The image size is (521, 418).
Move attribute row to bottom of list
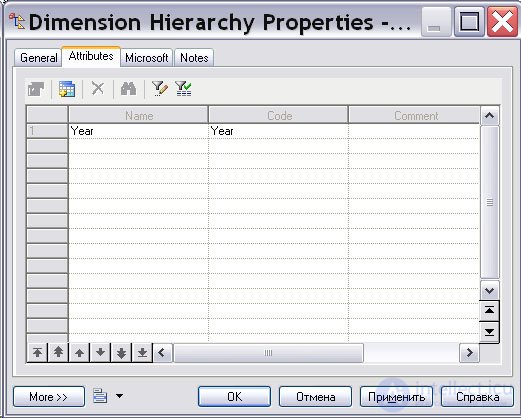click(142, 353)
